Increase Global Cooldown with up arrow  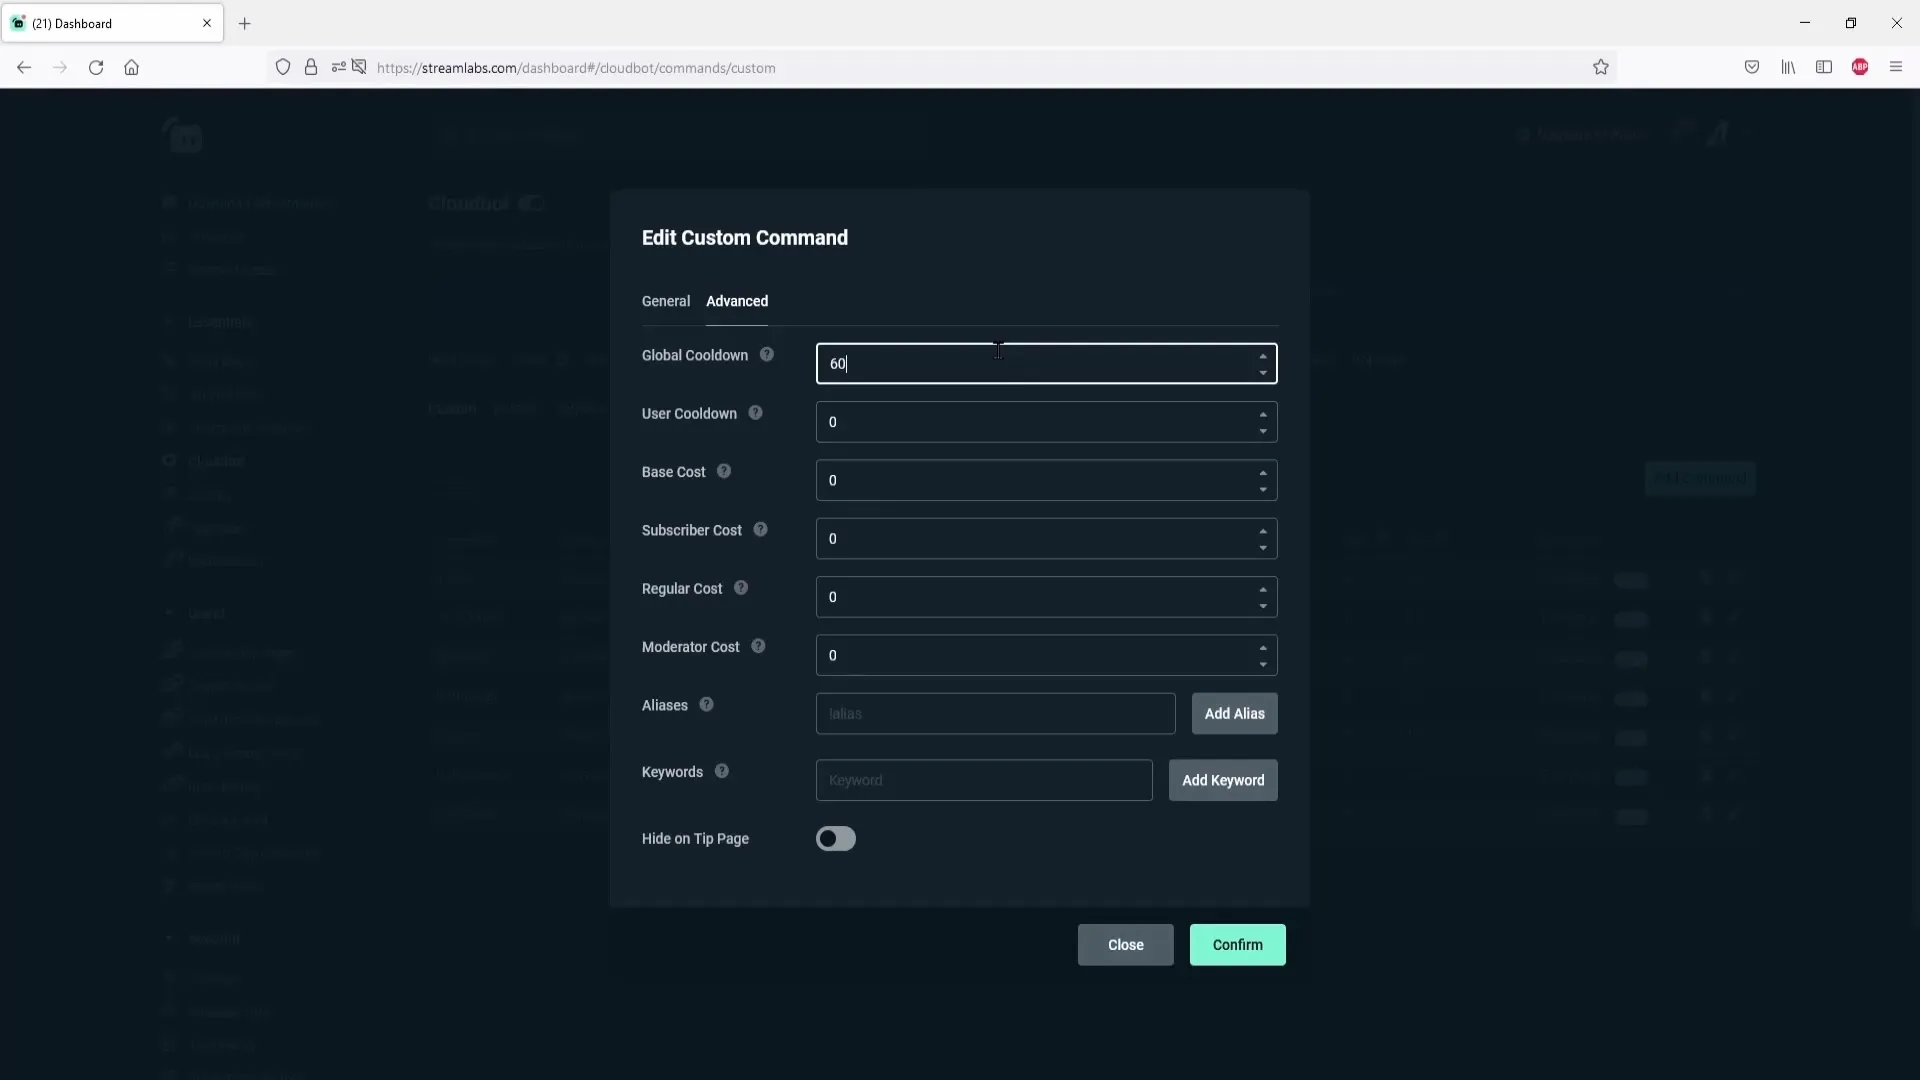coord(1263,356)
